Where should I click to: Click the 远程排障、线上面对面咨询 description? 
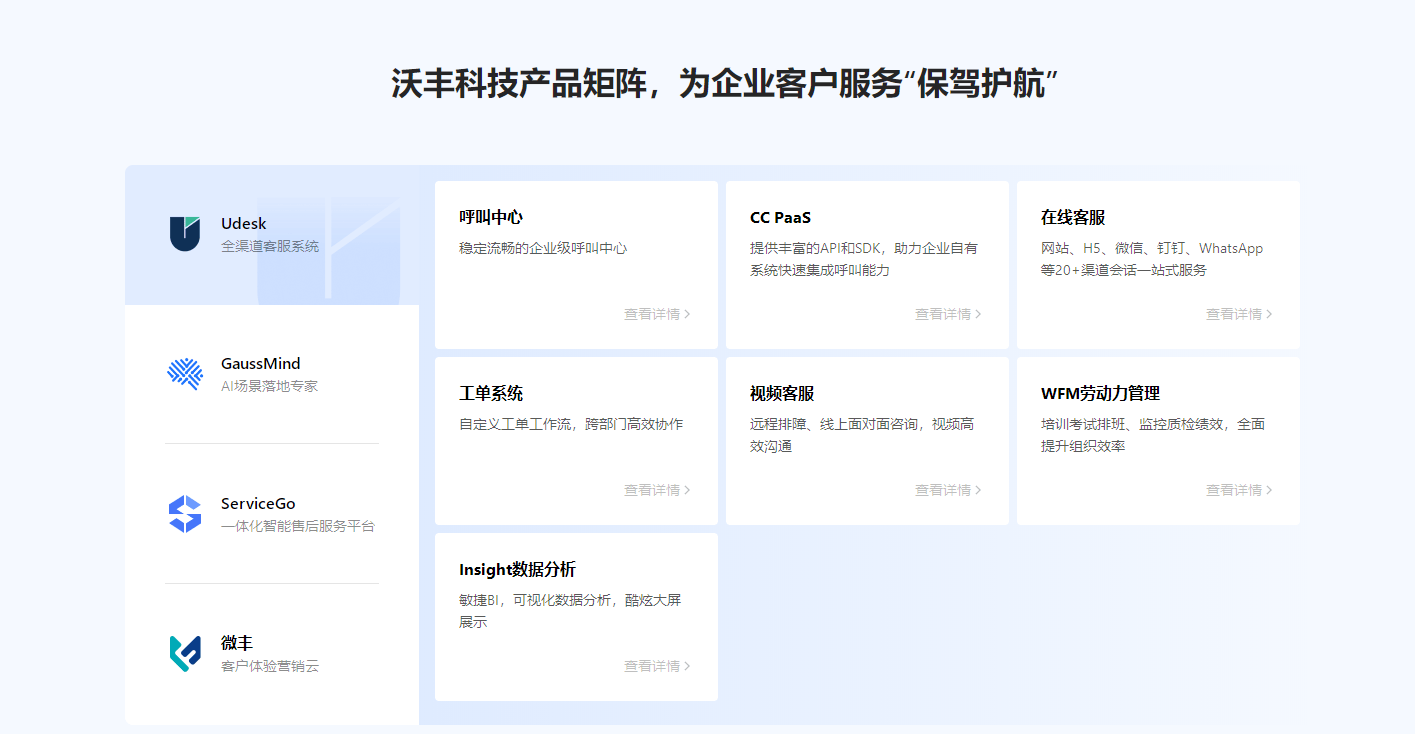862,435
